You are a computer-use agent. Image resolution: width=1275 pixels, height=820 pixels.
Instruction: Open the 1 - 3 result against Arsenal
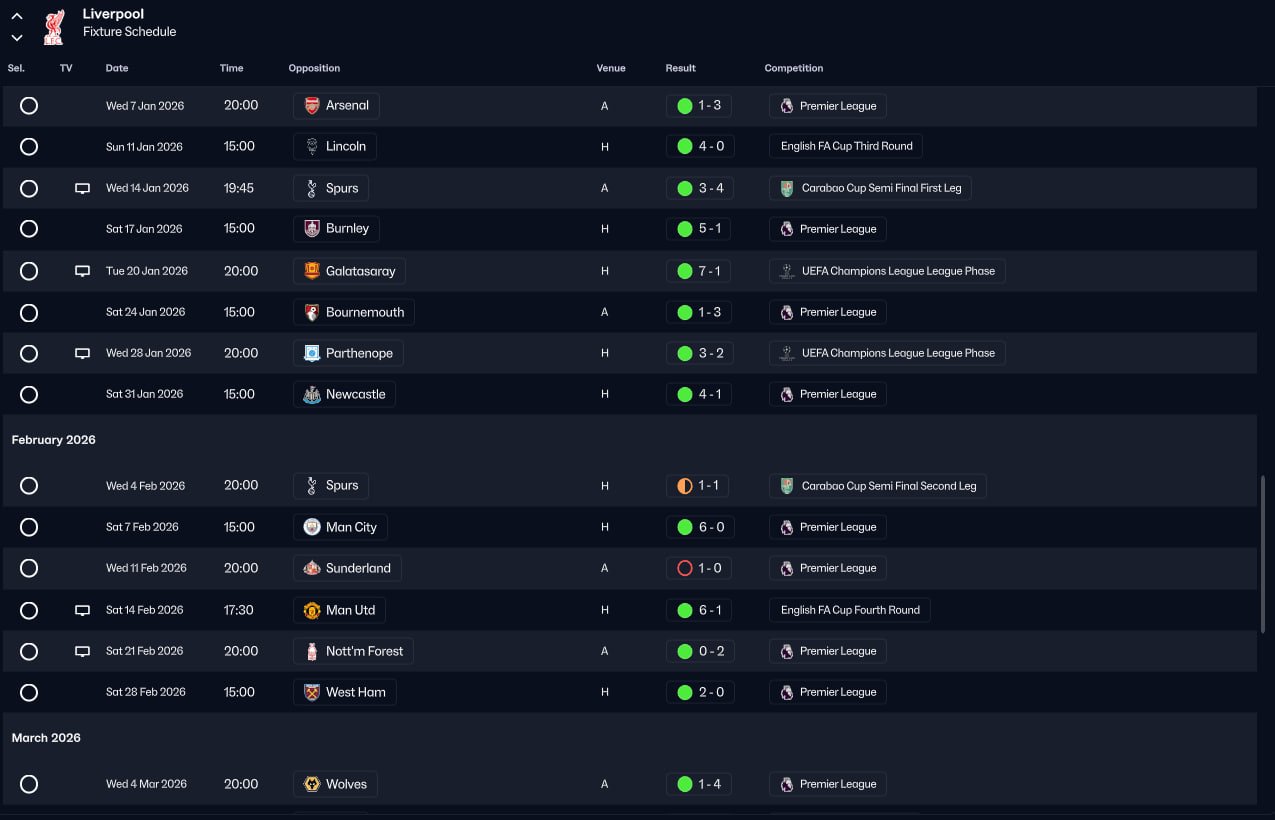click(699, 105)
